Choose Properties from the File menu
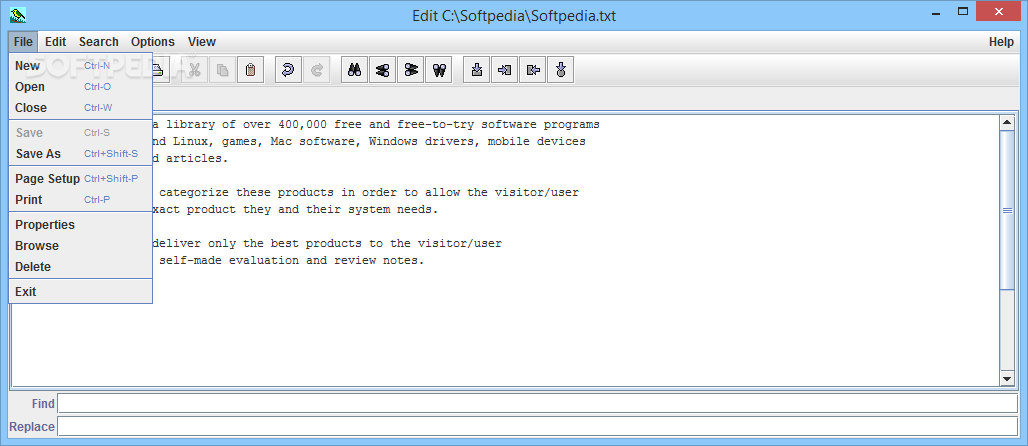 pyautogui.click(x=81, y=224)
